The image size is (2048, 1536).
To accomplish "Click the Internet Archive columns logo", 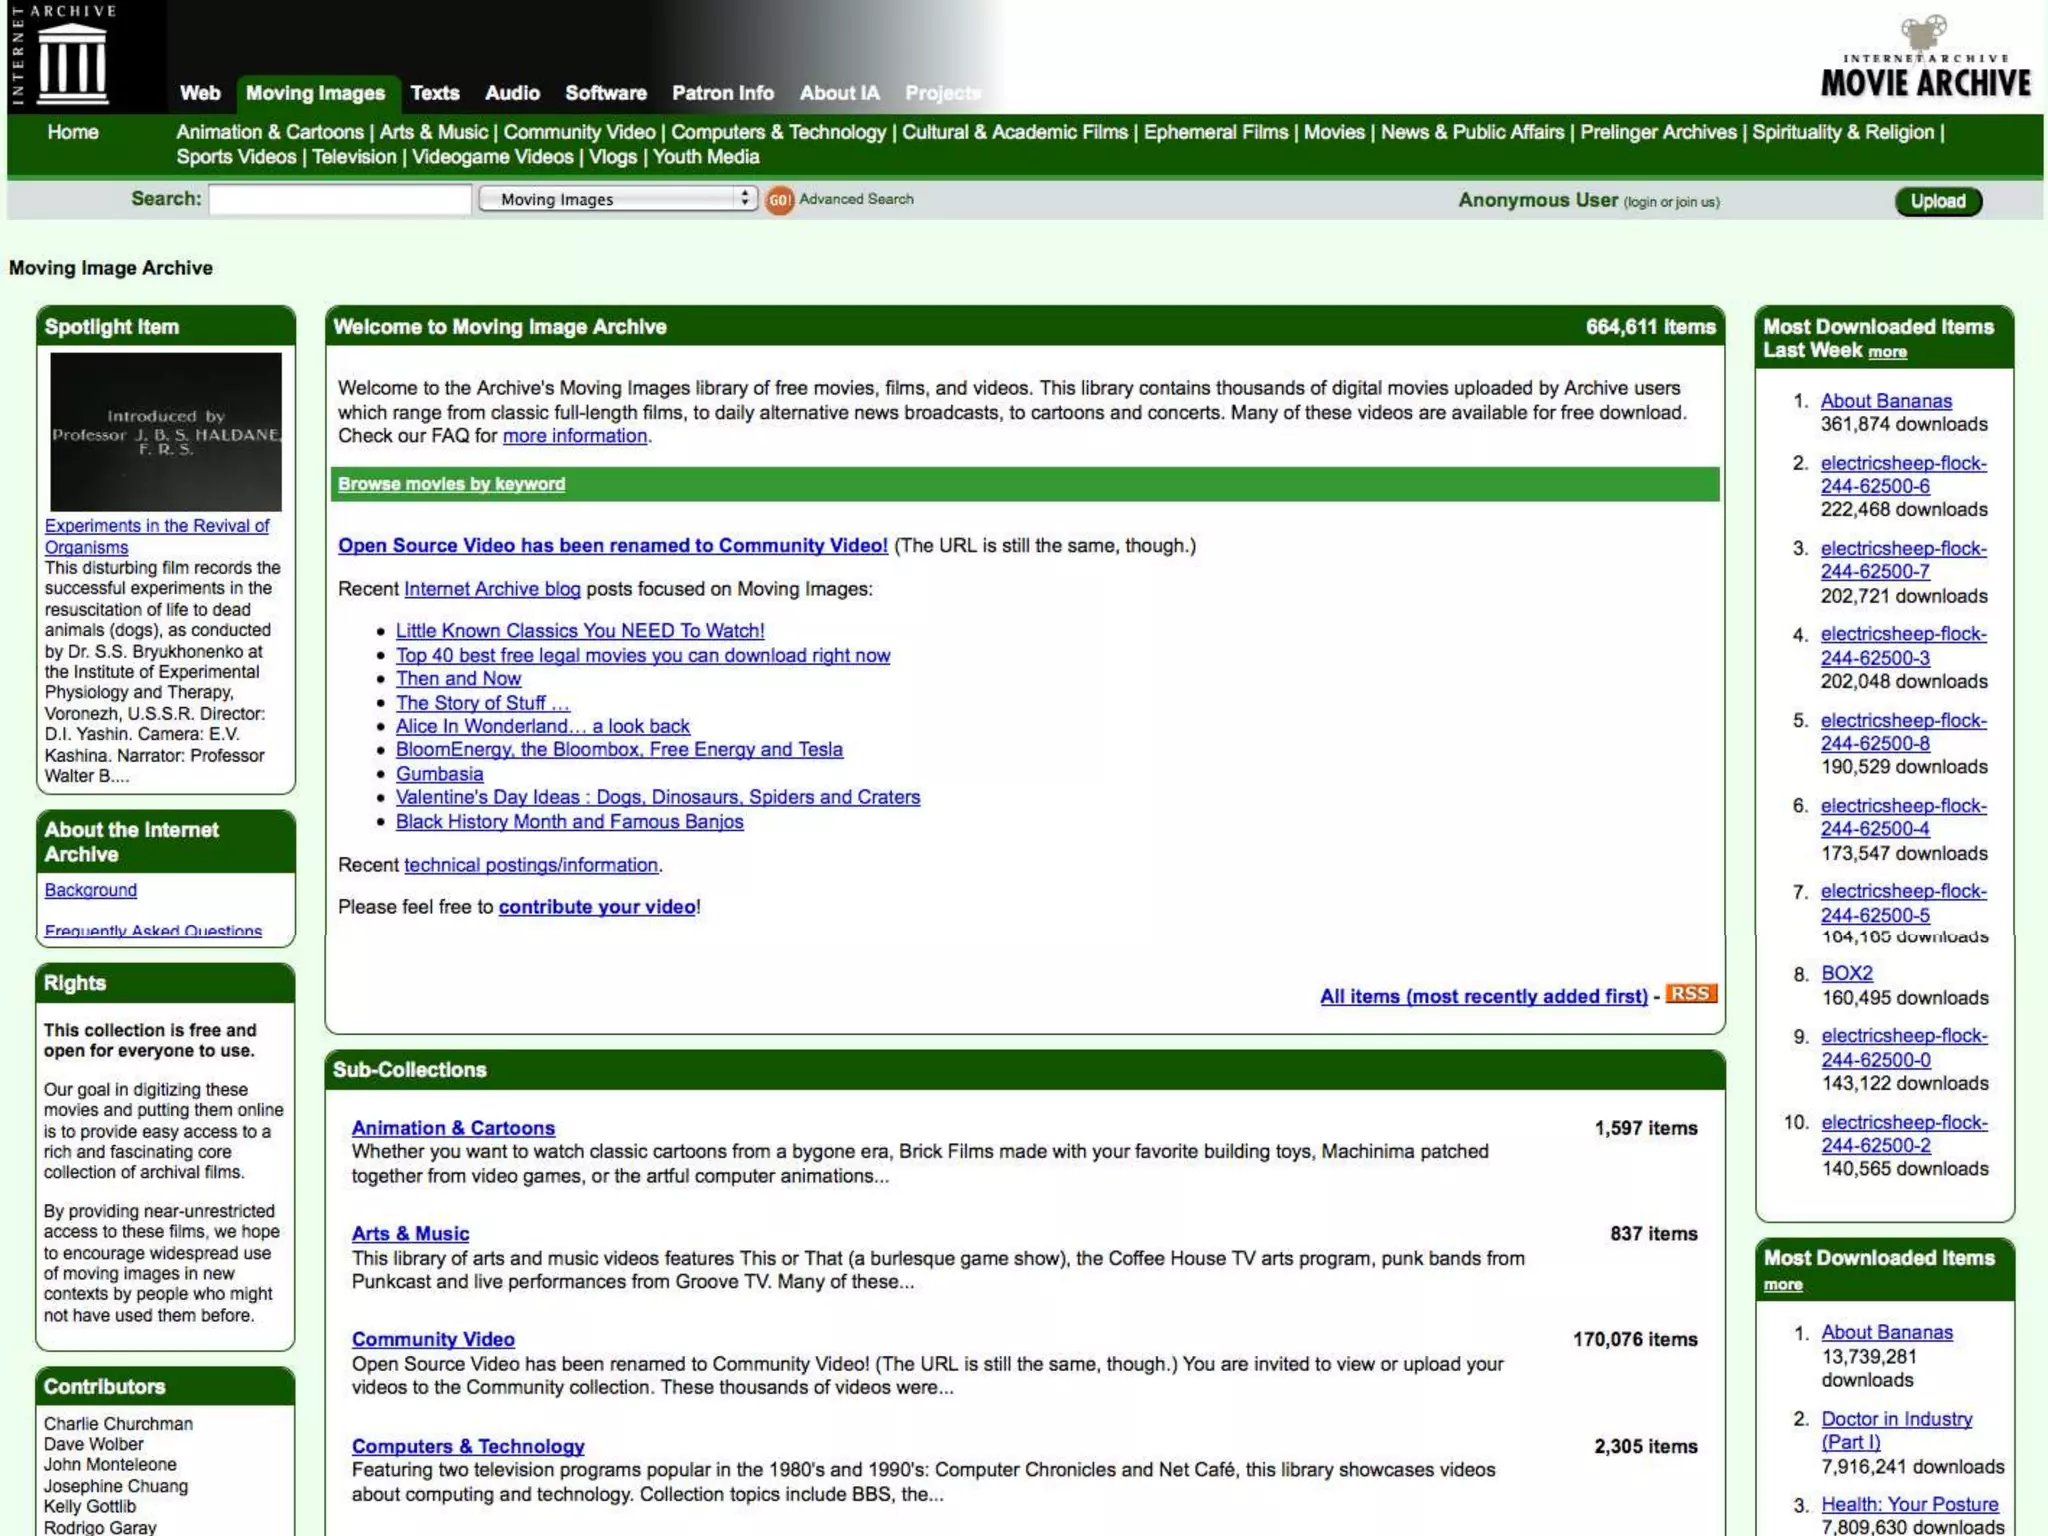I will (x=71, y=60).
